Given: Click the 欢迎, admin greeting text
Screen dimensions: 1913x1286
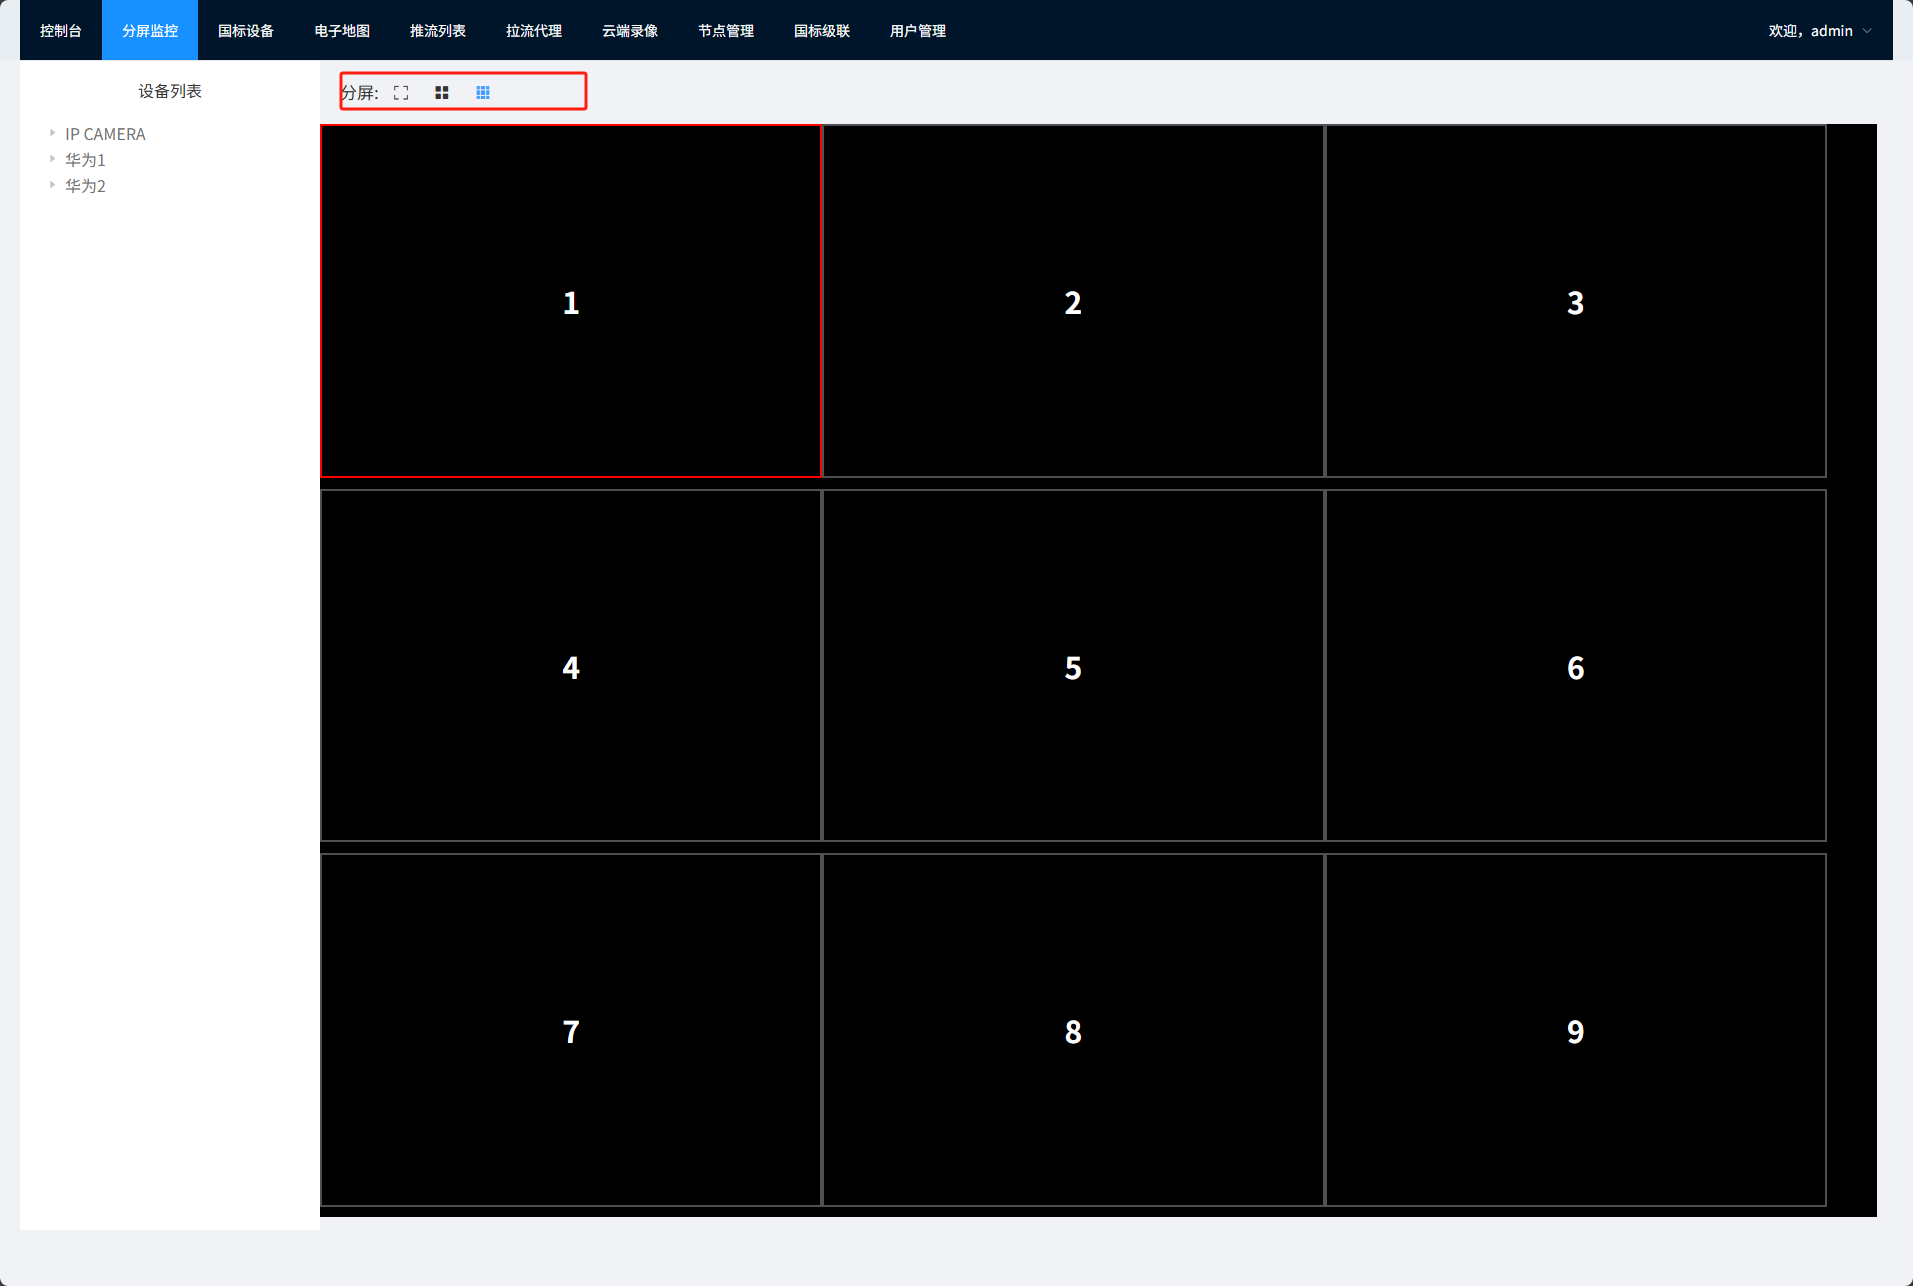Looking at the screenshot, I should (x=1810, y=31).
